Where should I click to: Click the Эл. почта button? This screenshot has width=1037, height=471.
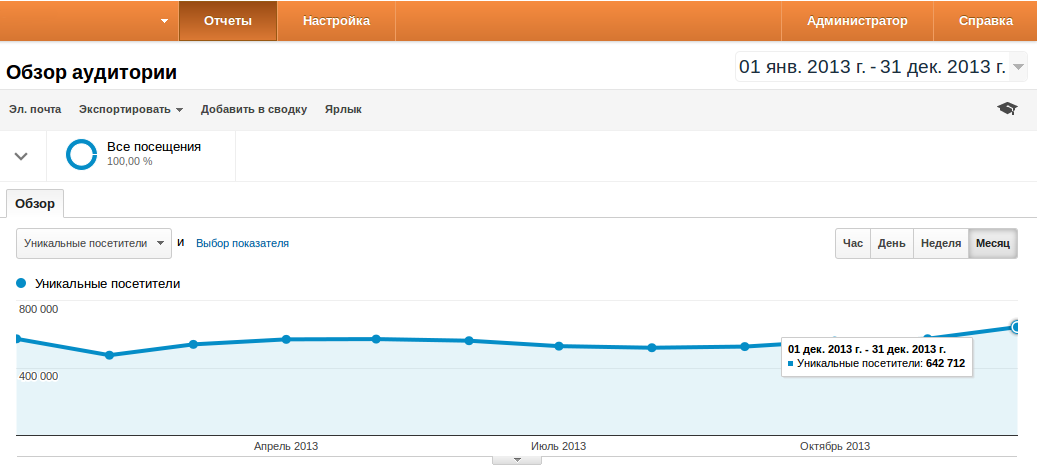tap(35, 110)
